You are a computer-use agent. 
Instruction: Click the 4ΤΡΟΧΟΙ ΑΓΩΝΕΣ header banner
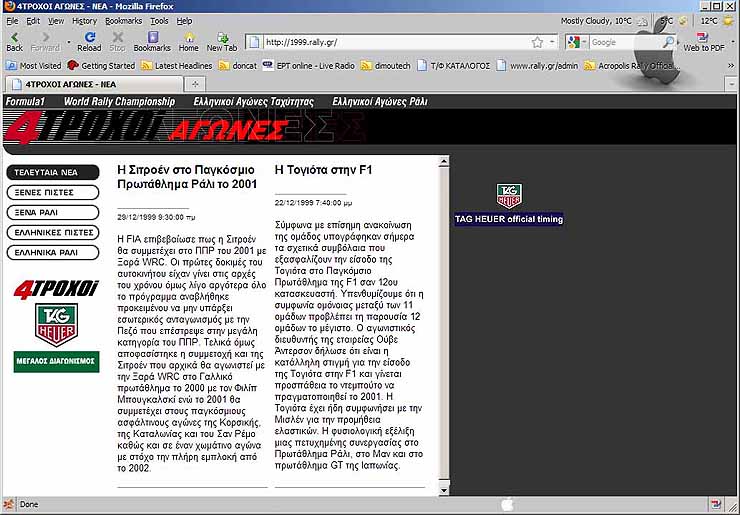pos(184,127)
